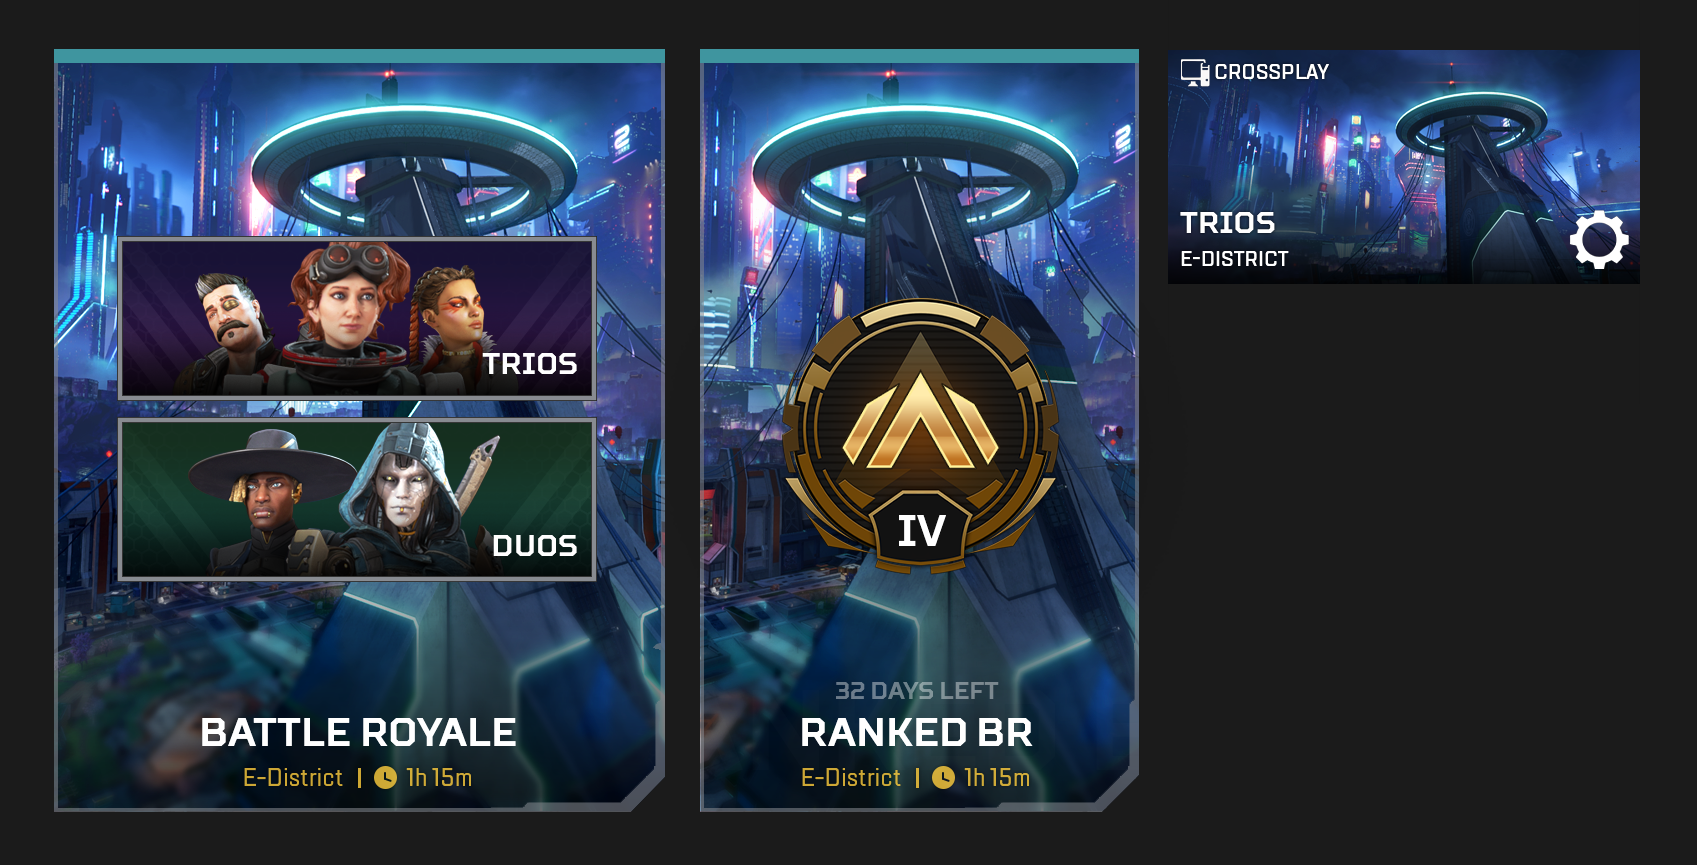Open the E-District label under Ranked BR

(x=851, y=778)
